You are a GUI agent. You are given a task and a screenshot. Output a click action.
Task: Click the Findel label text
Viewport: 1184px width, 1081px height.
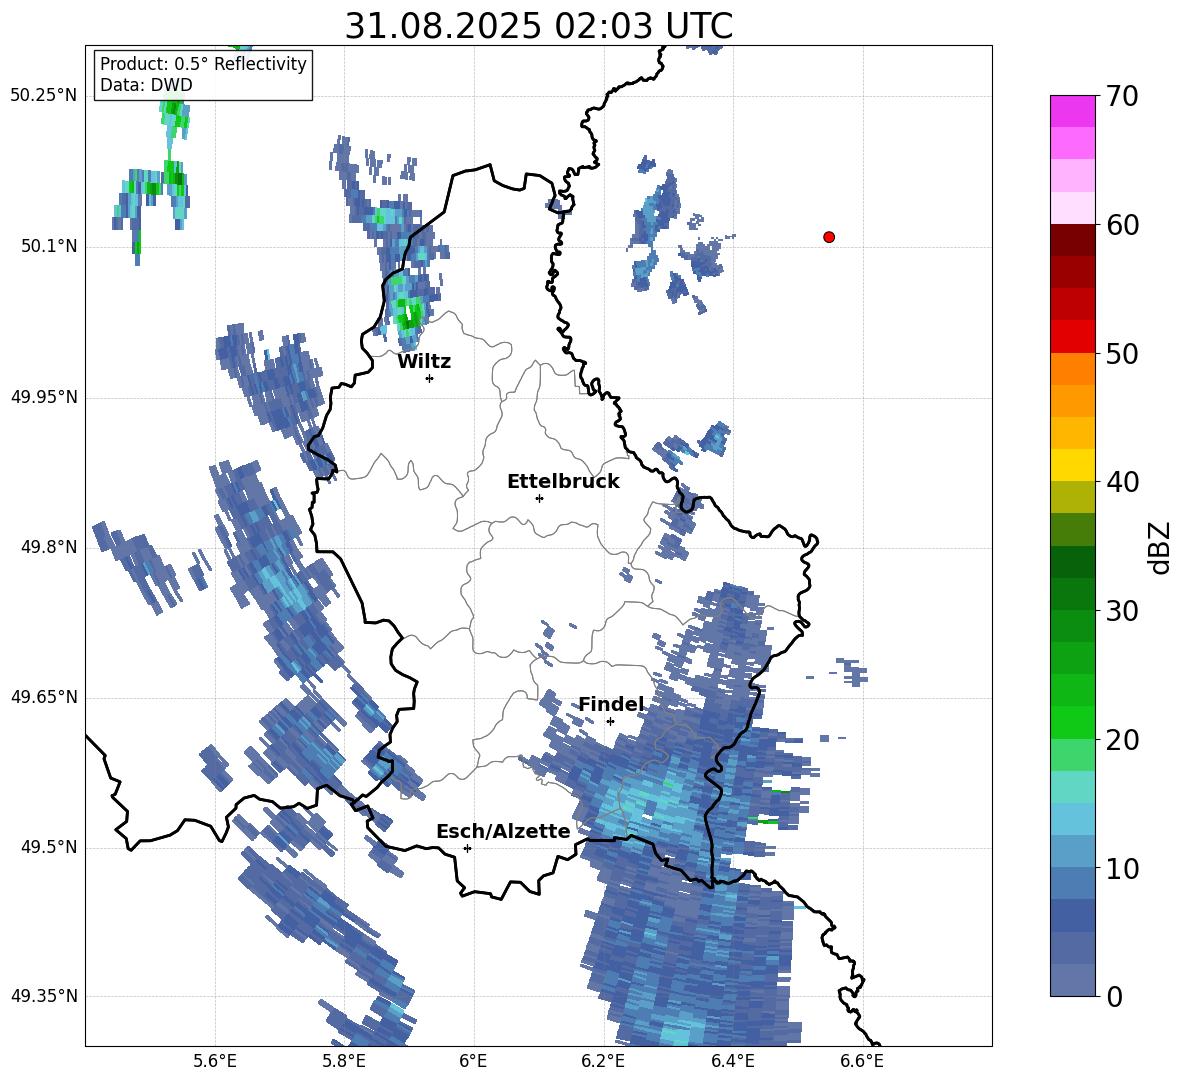(611, 704)
